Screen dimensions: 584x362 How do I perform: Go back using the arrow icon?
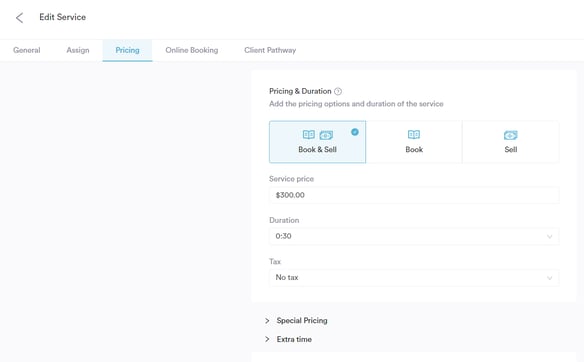tap(19, 18)
